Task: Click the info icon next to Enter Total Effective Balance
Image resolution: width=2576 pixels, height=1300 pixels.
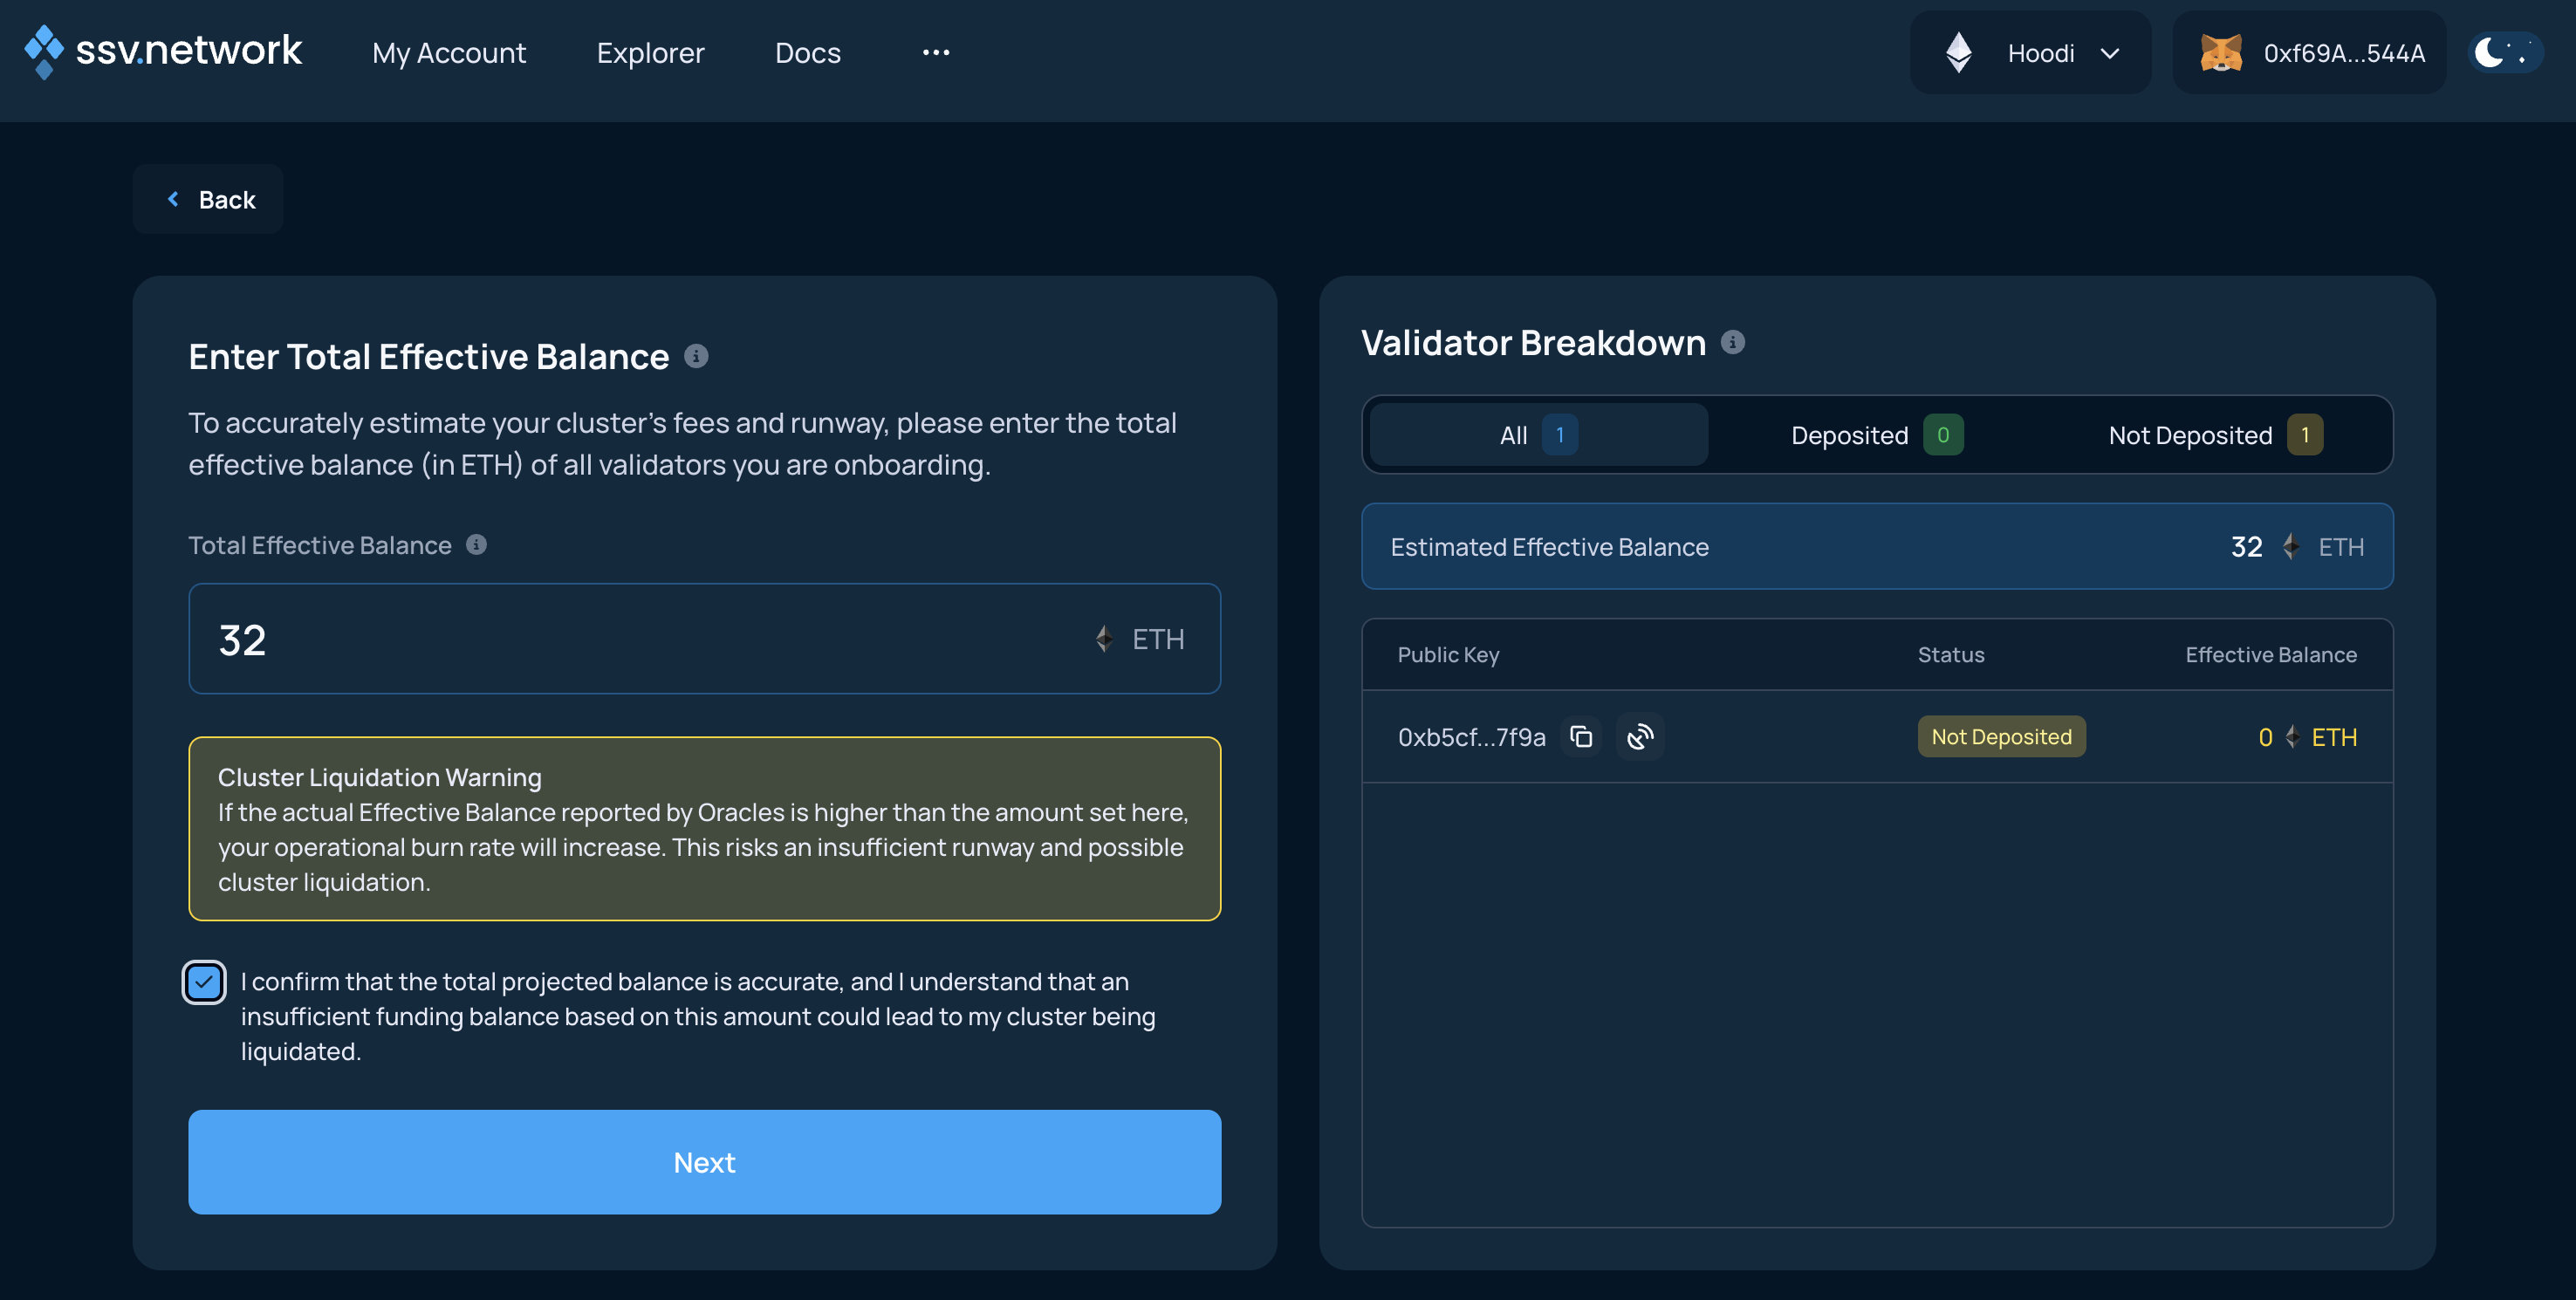Action: [x=697, y=356]
